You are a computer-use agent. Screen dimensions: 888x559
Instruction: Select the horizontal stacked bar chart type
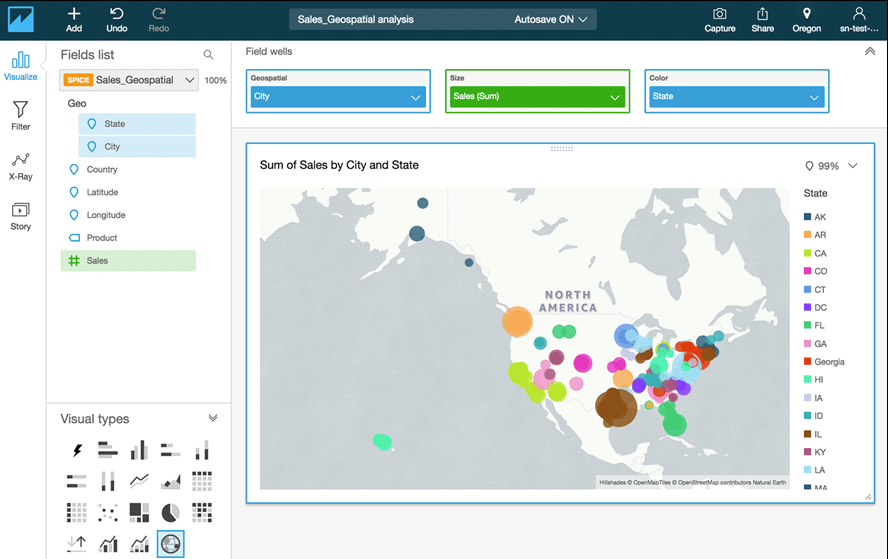click(x=170, y=450)
